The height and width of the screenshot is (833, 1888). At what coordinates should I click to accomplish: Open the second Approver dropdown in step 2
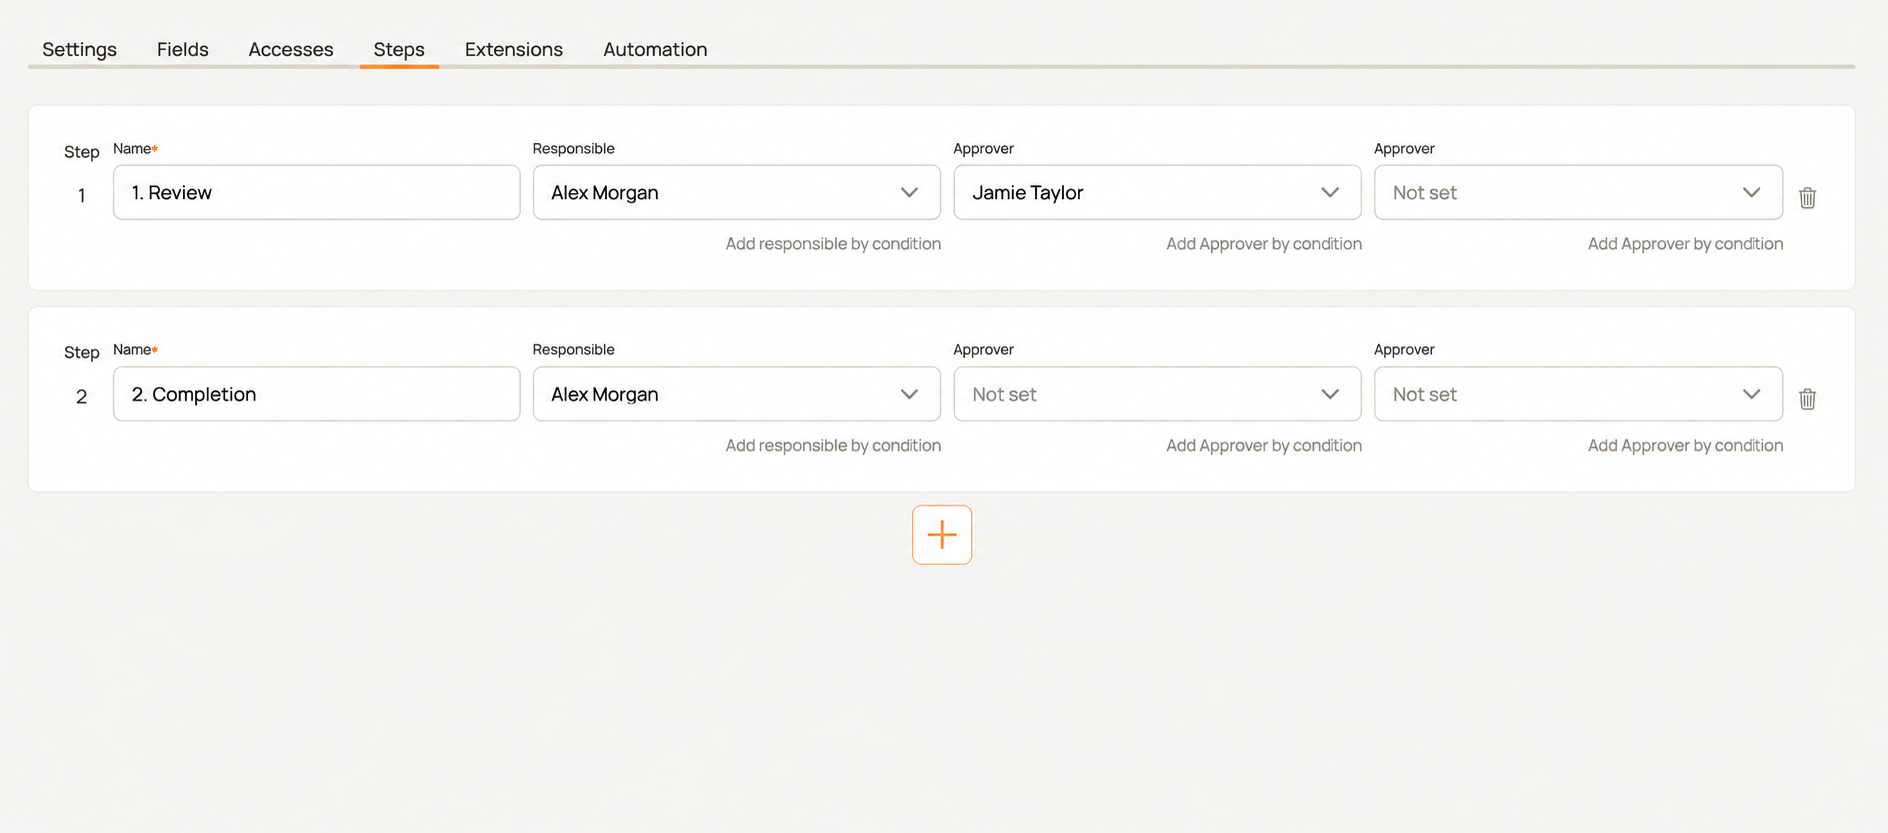pyautogui.click(x=1578, y=394)
